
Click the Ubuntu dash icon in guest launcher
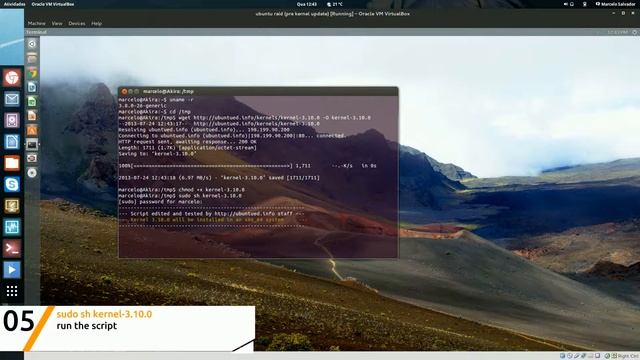pyautogui.click(x=32, y=44)
